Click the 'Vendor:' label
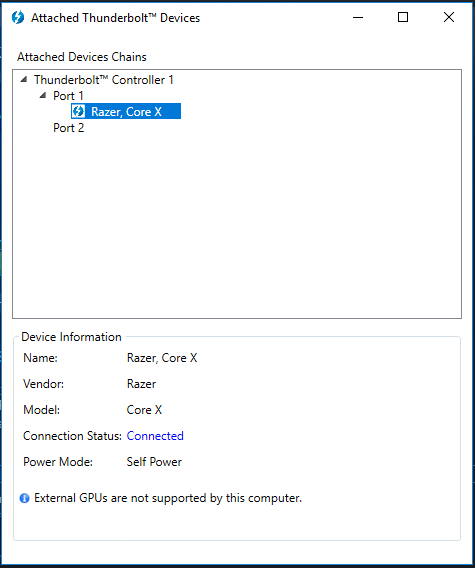 pyautogui.click(x=43, y=384)
